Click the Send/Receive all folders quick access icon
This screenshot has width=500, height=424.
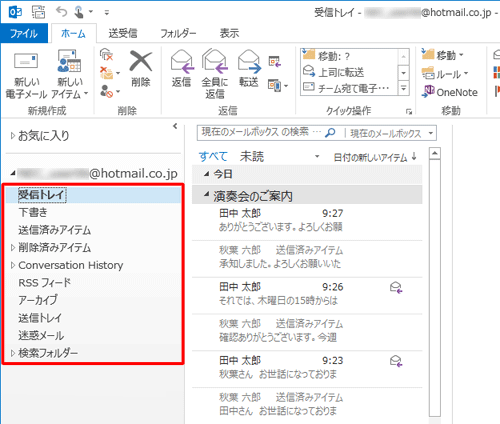point(38,12)
